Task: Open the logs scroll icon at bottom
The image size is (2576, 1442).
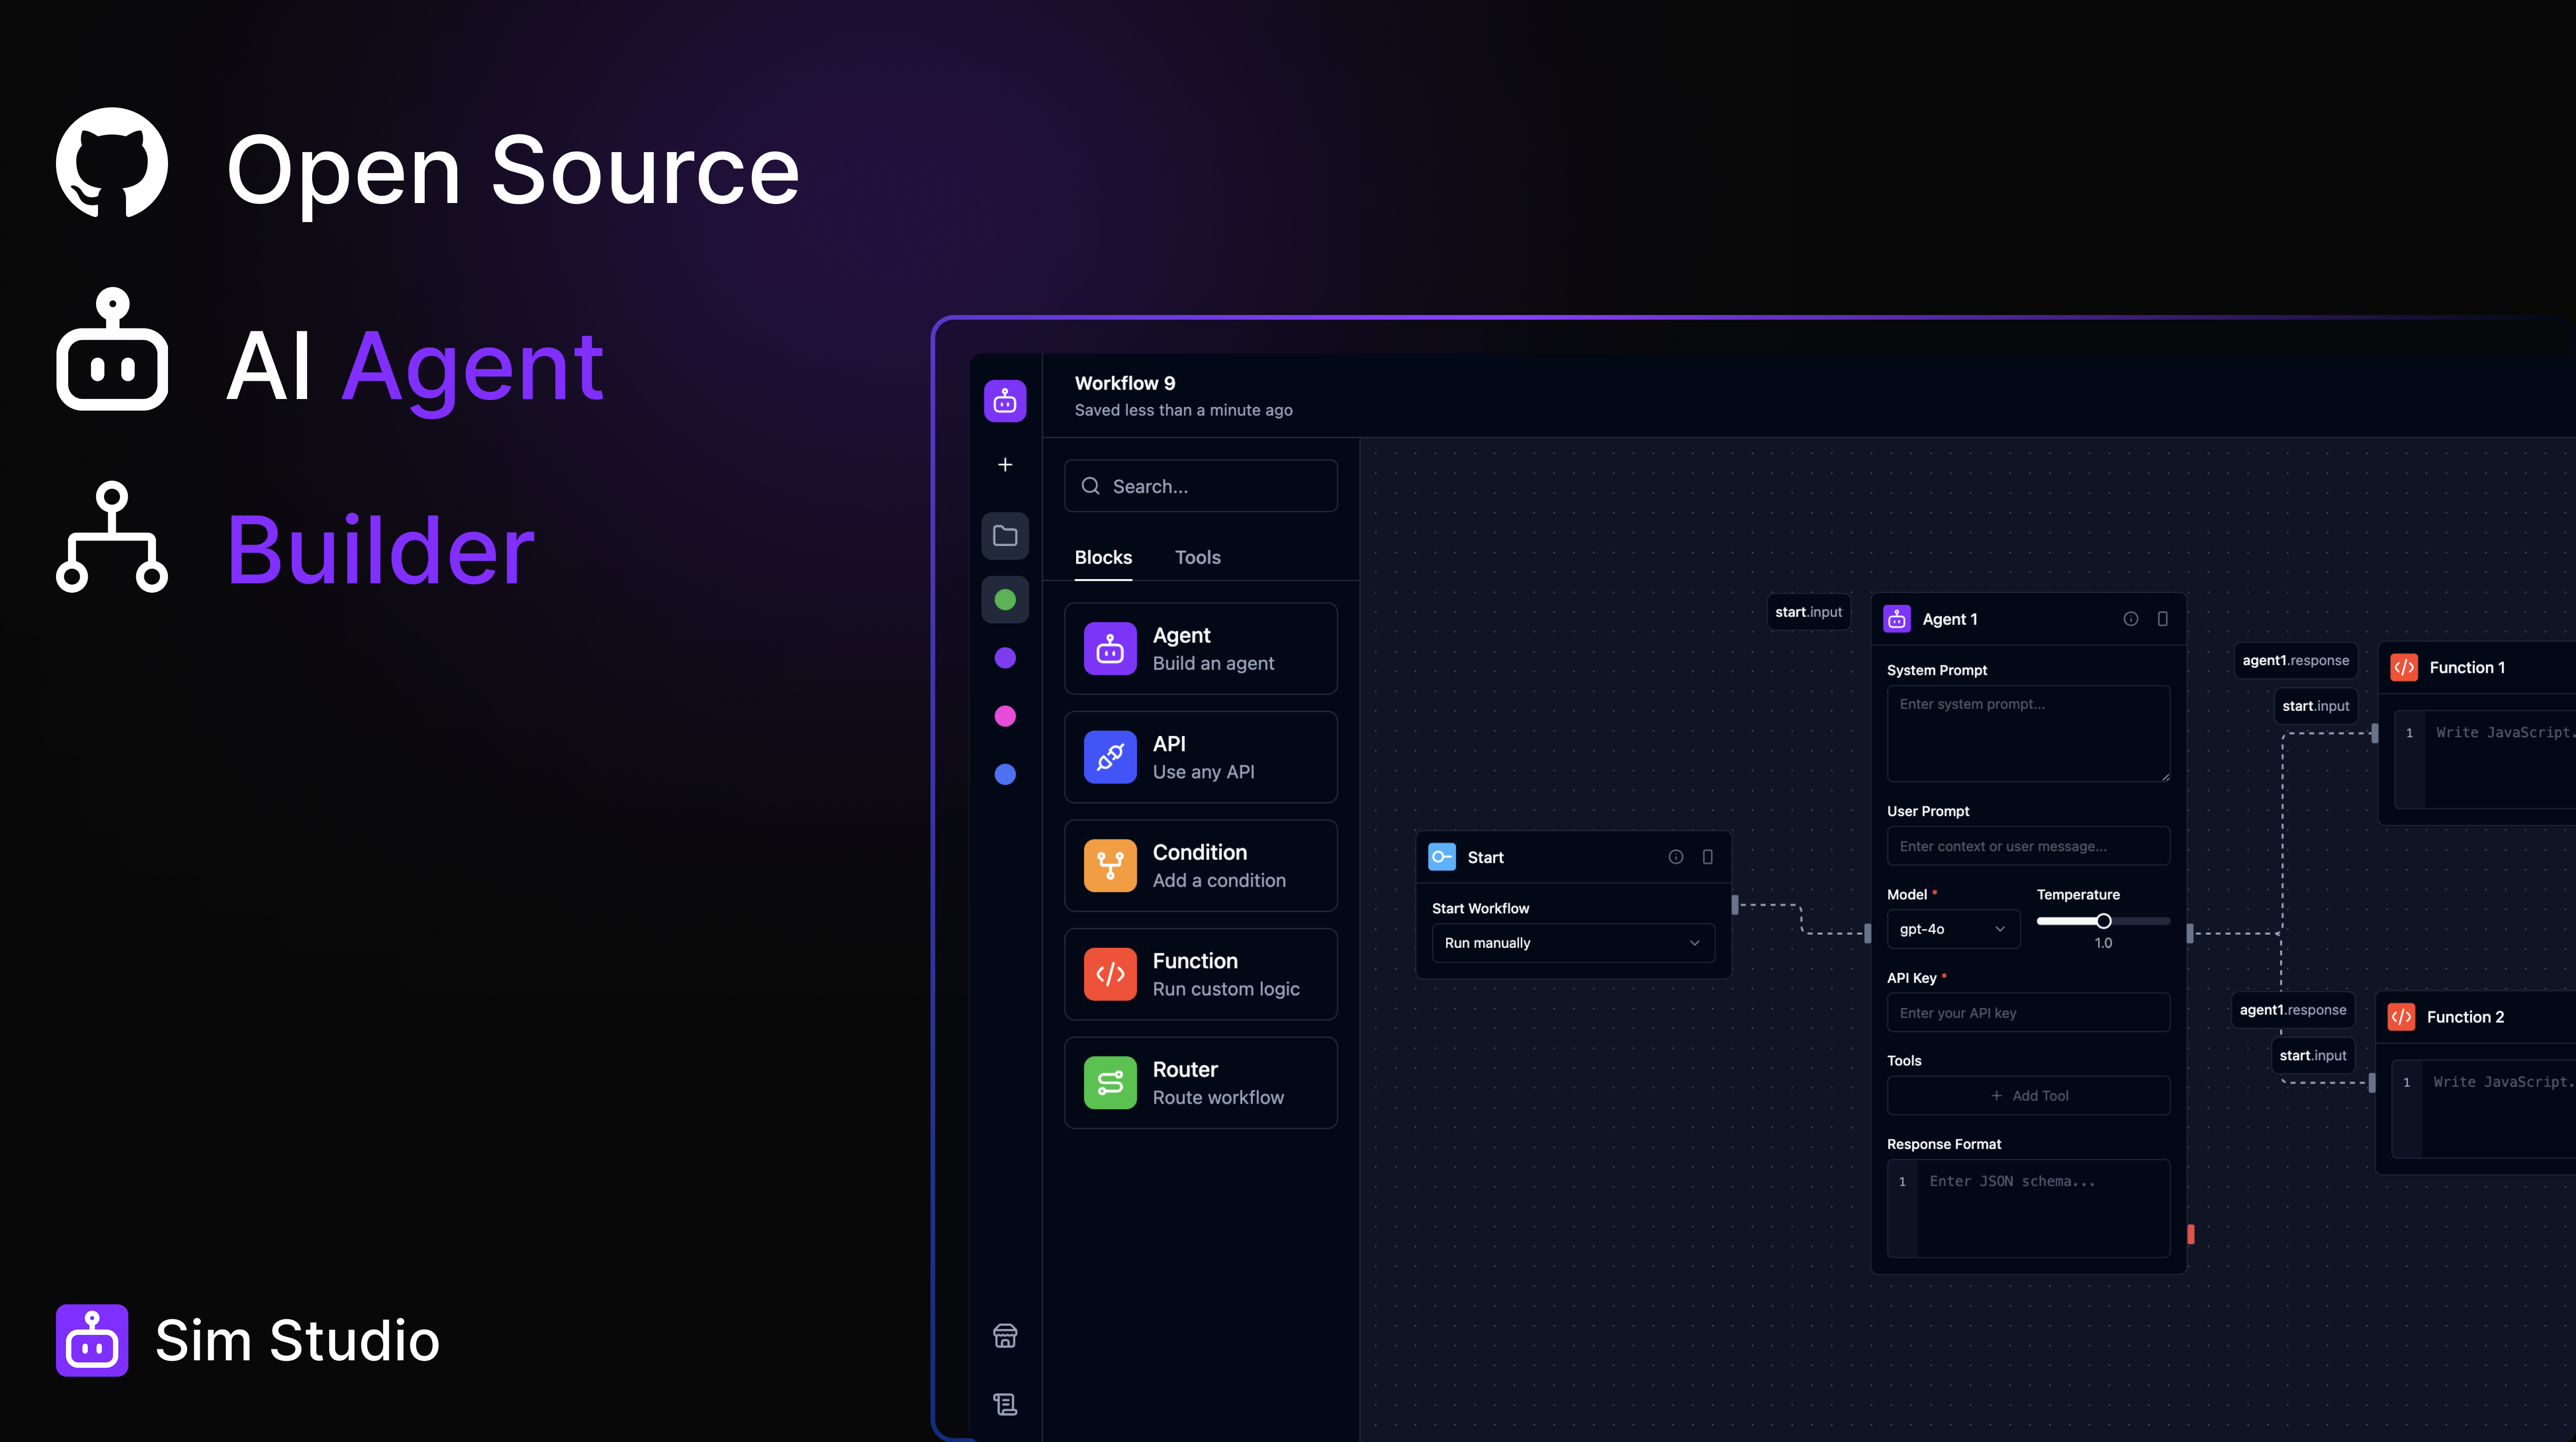Action: [1005, 1404]
